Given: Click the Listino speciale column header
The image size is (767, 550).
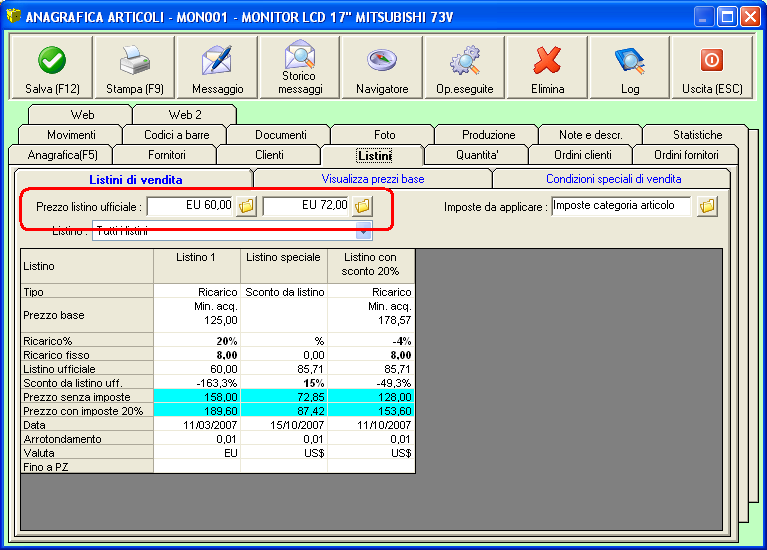Looking at the screenshot, I should tap(284, 266).
